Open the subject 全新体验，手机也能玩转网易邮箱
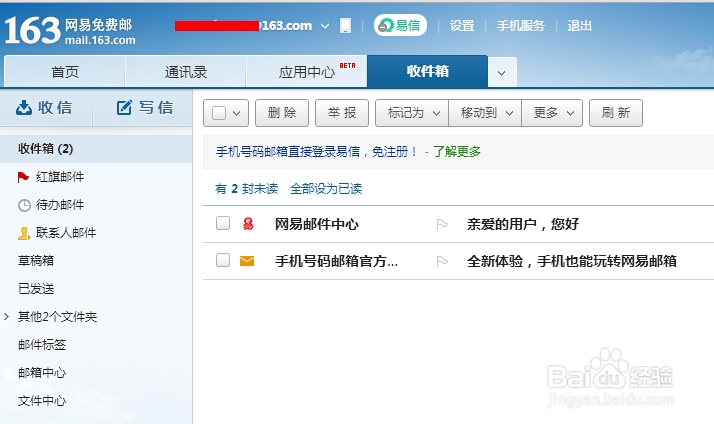714x424 pixels. [571, 261]
